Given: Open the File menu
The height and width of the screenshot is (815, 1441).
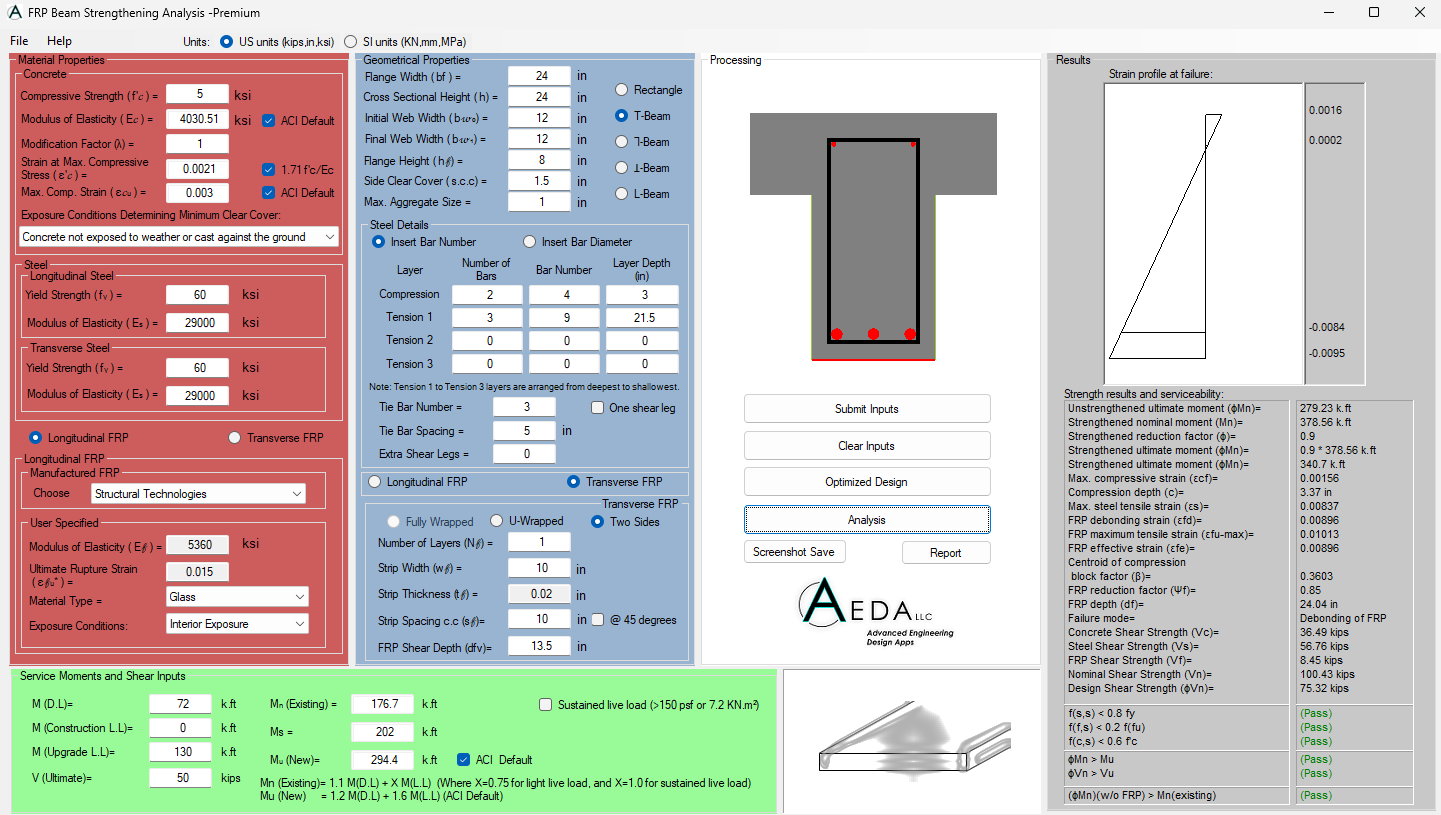Looking at the screenshot, I should click(19, 41).
